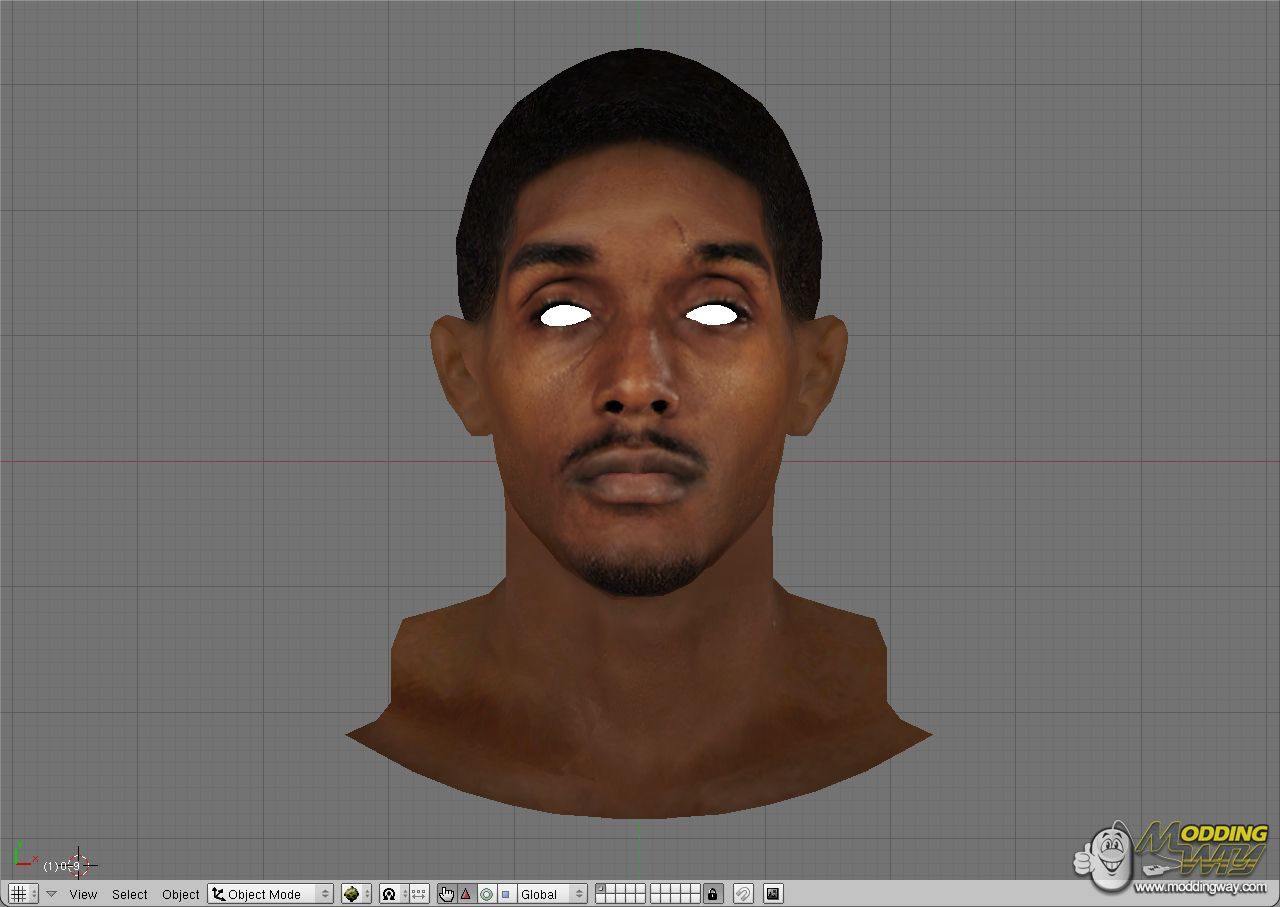The image size is (1280, 907).
Task: Open the View menu
Action: click(83, 894)
